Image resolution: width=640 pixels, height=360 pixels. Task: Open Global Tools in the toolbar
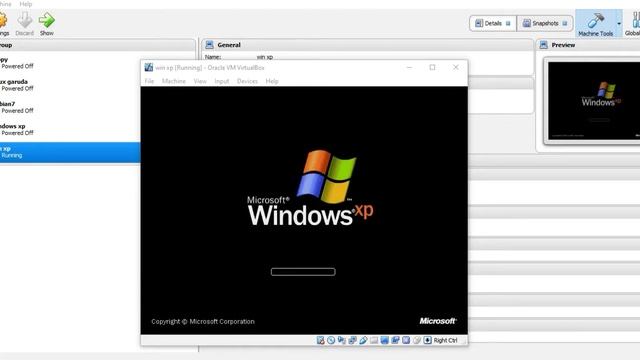coord(633,24)
